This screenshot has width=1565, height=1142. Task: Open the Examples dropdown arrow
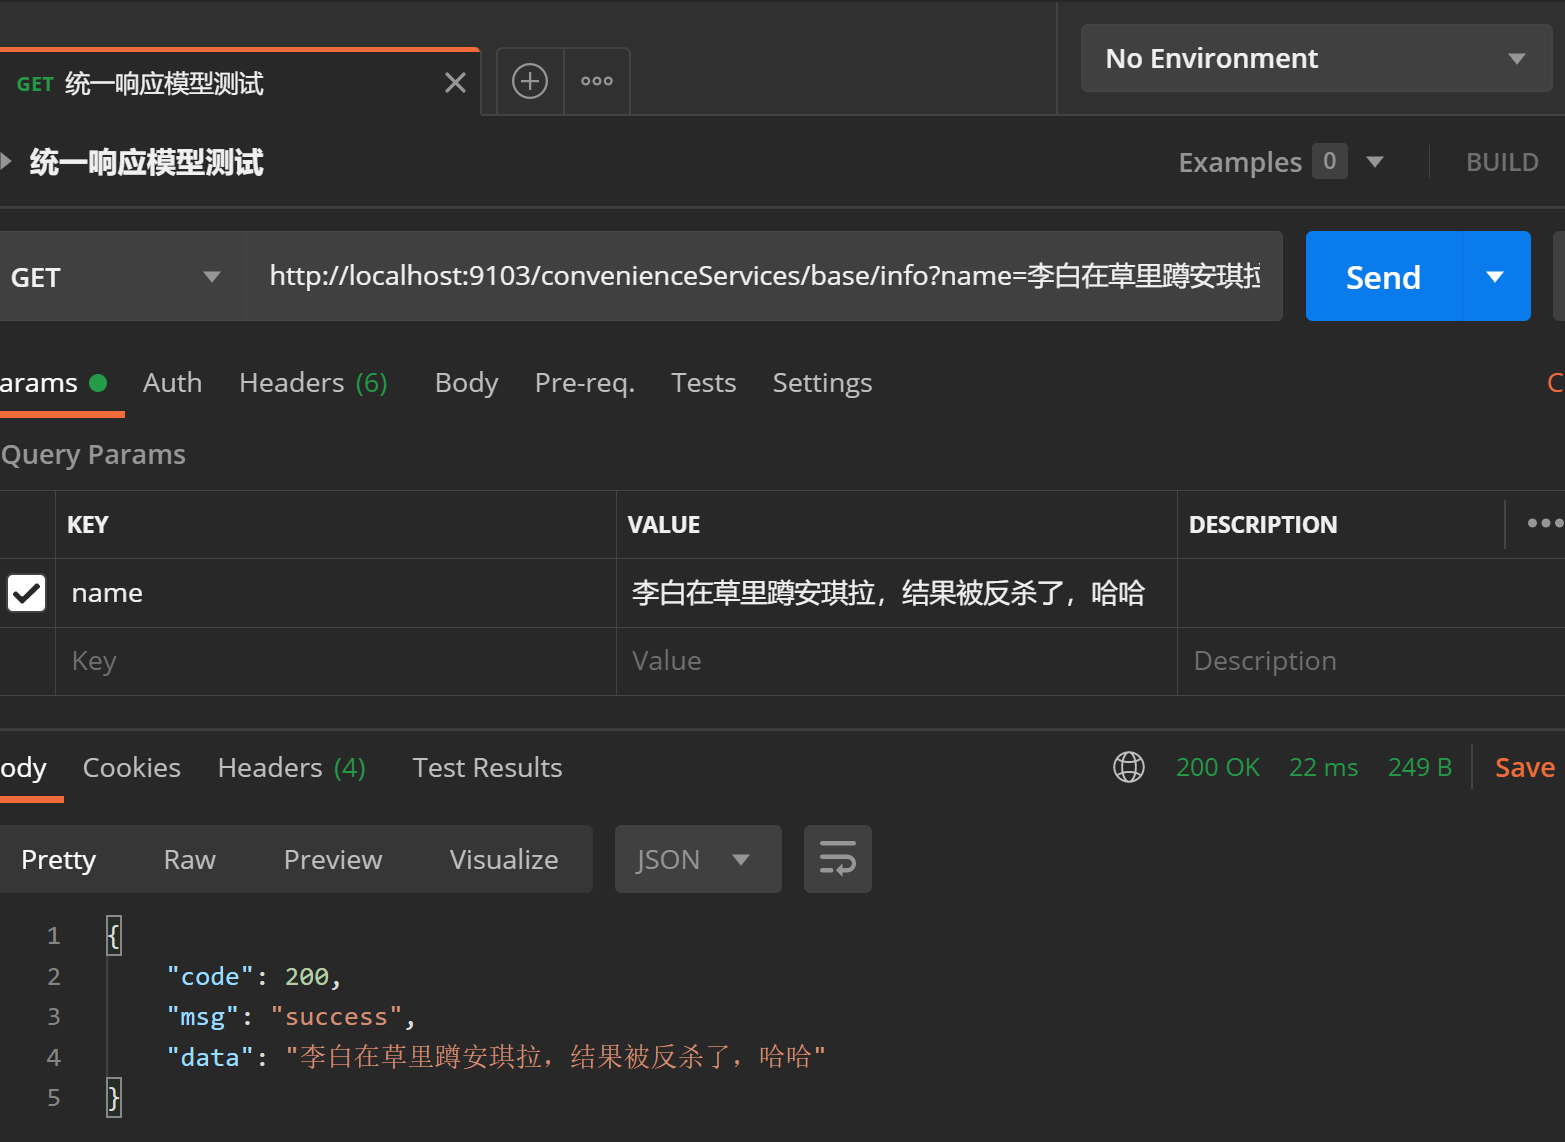point(1375,162)
